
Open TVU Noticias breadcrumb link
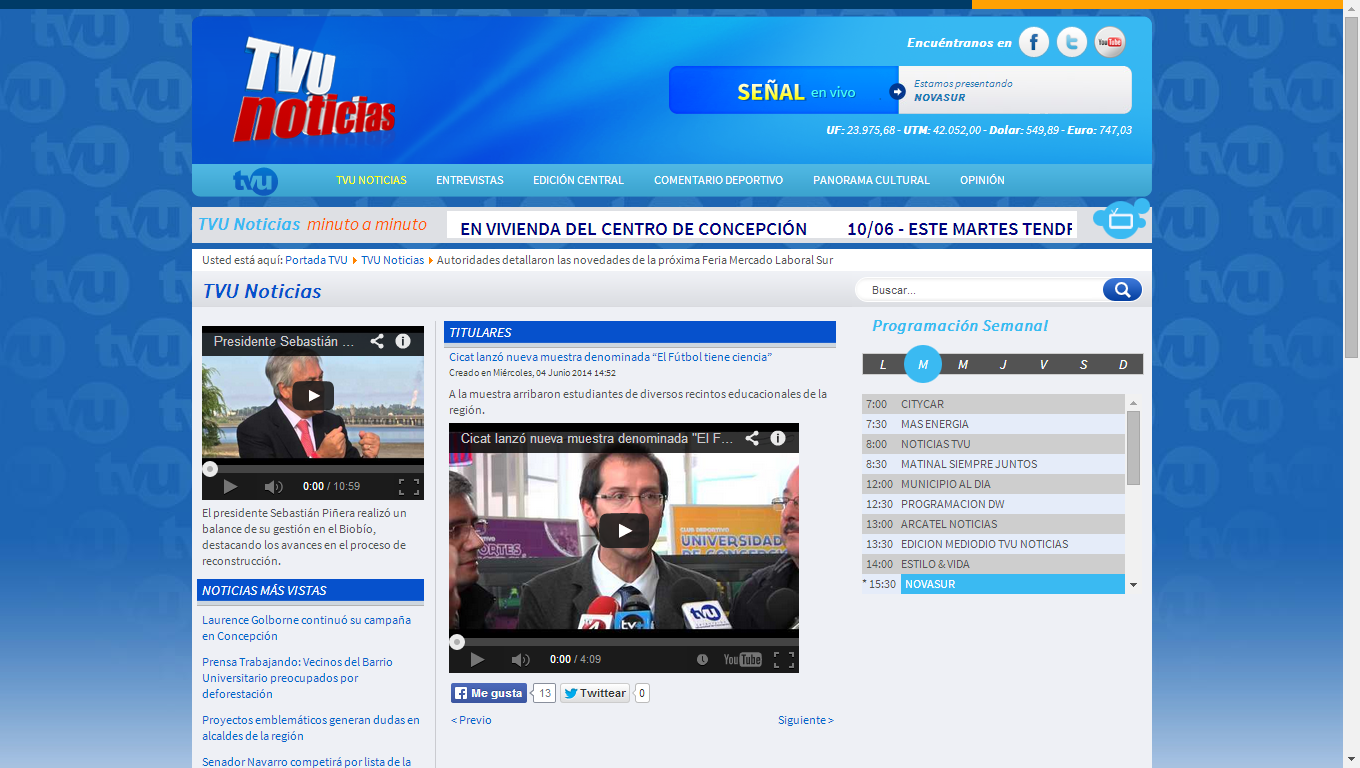point(392,260)
